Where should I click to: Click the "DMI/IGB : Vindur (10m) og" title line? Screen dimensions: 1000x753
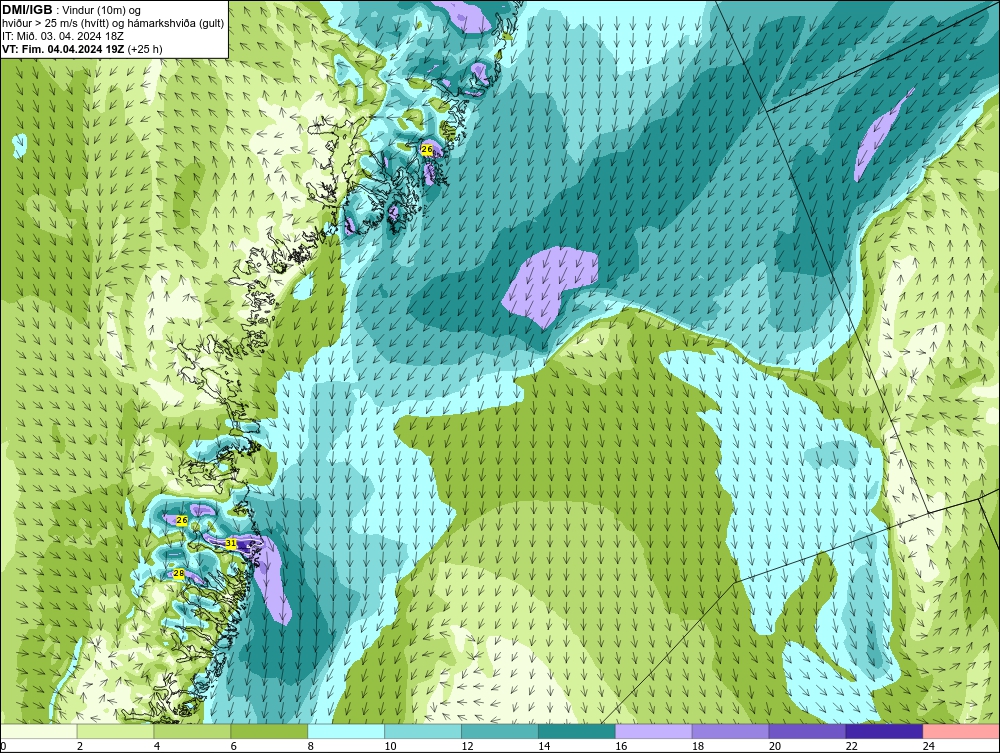point(72,10)
